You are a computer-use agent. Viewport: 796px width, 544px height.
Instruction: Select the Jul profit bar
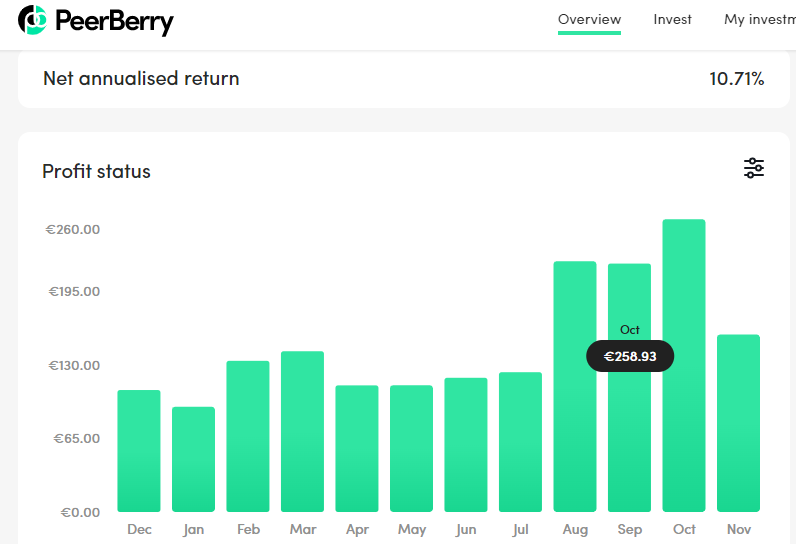coord(520,442)
